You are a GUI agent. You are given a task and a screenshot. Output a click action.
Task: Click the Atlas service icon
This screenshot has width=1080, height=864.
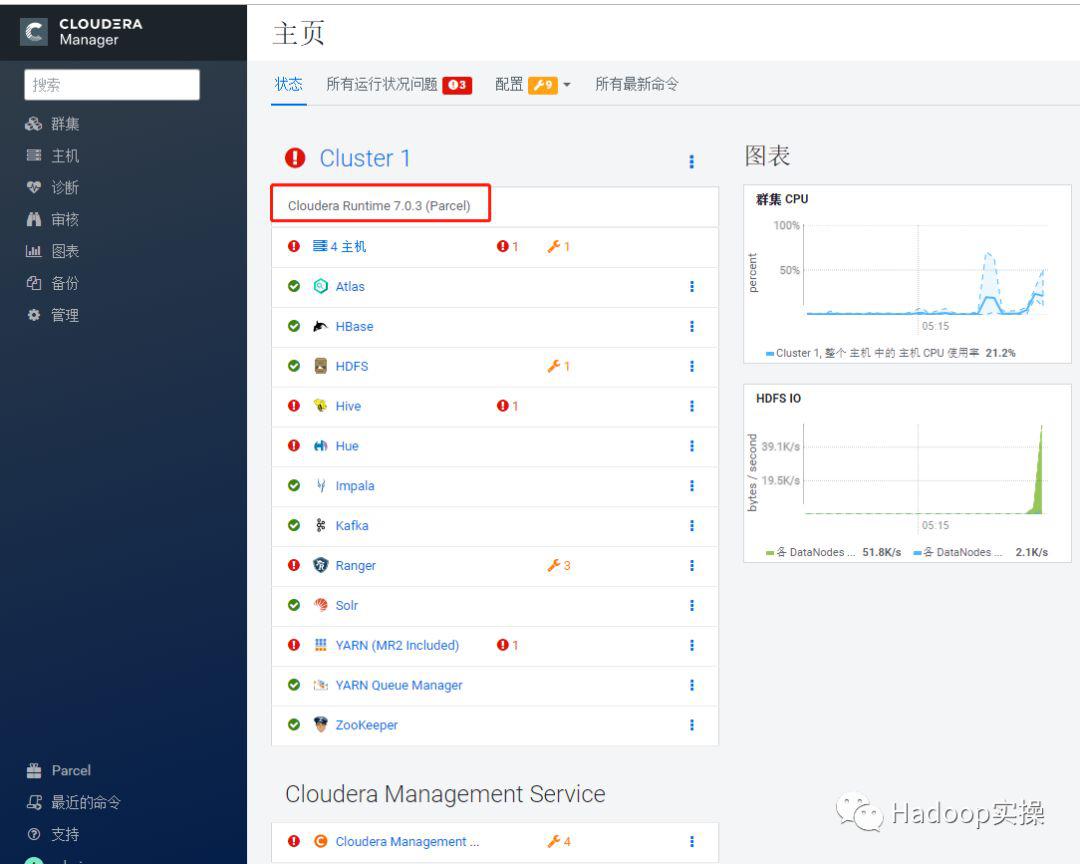320,286
